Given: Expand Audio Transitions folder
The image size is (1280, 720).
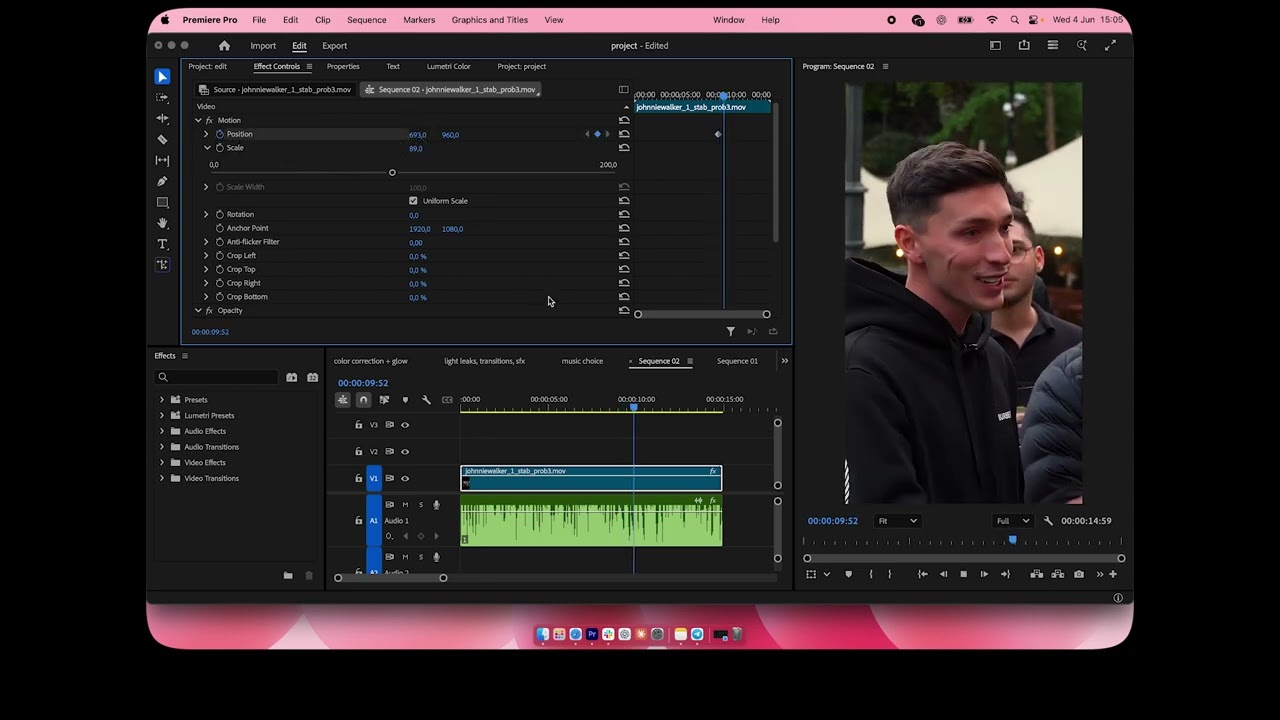Looking at the screenshot, I should pyautogui.click(x=162, y=447).
